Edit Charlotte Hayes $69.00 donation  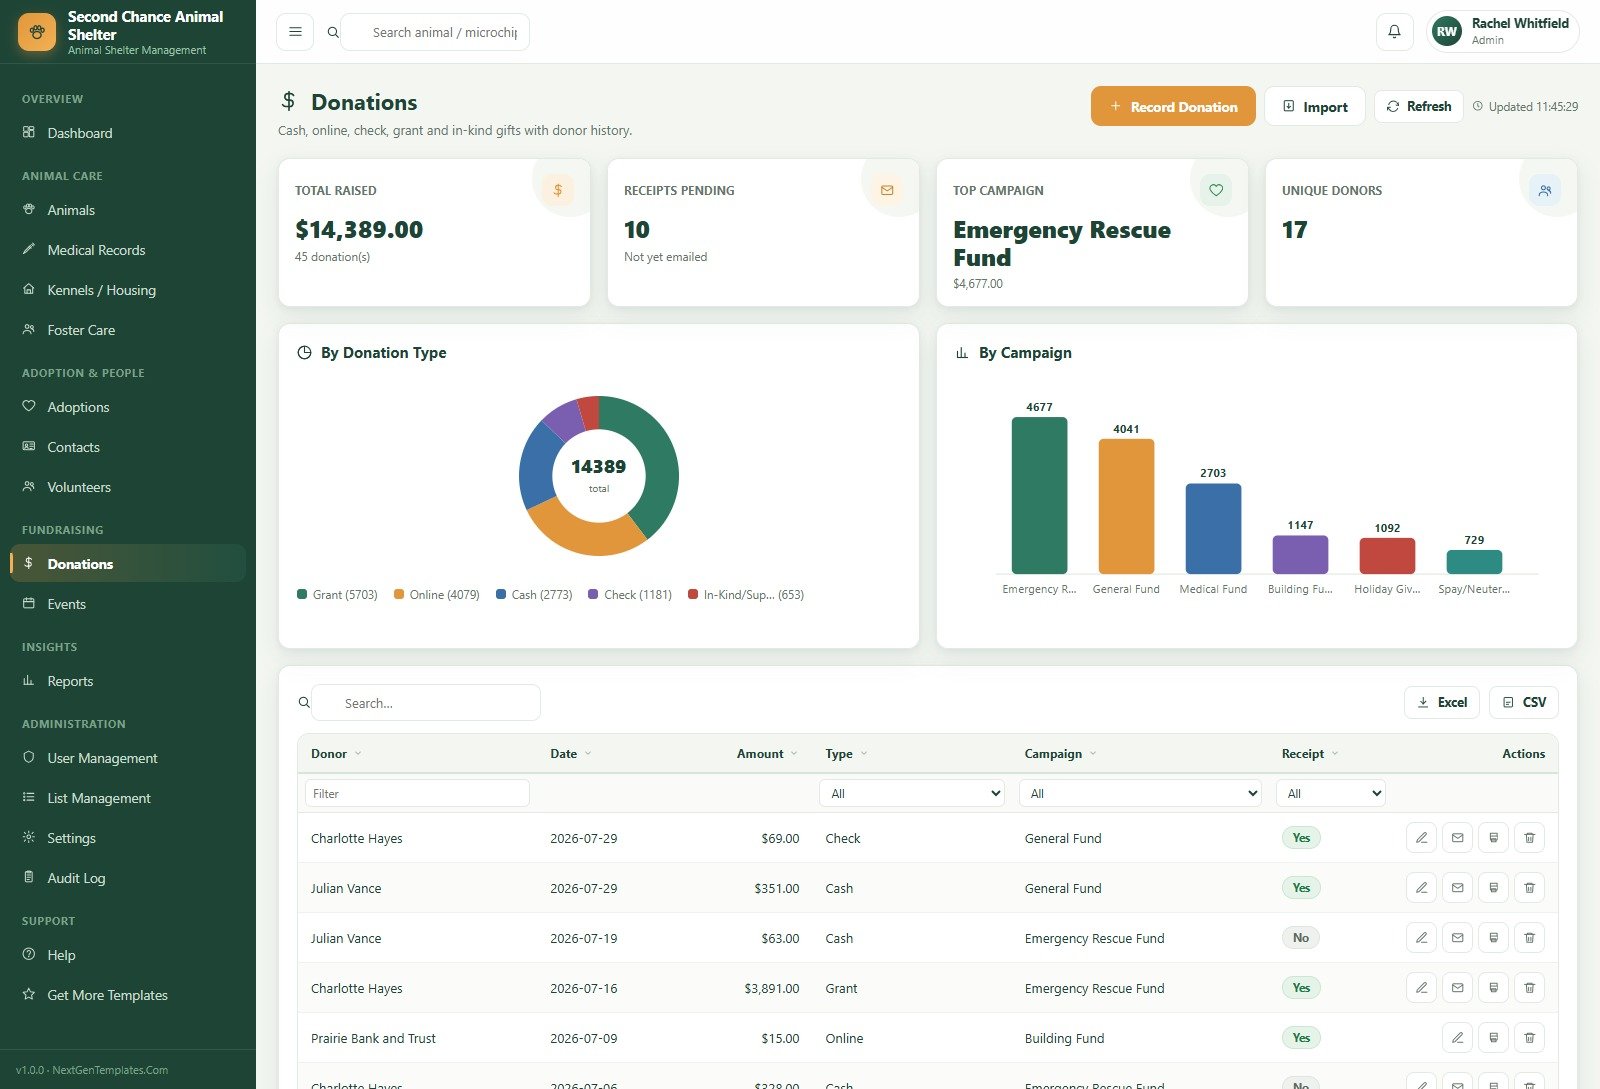[x=1421, y=838]
